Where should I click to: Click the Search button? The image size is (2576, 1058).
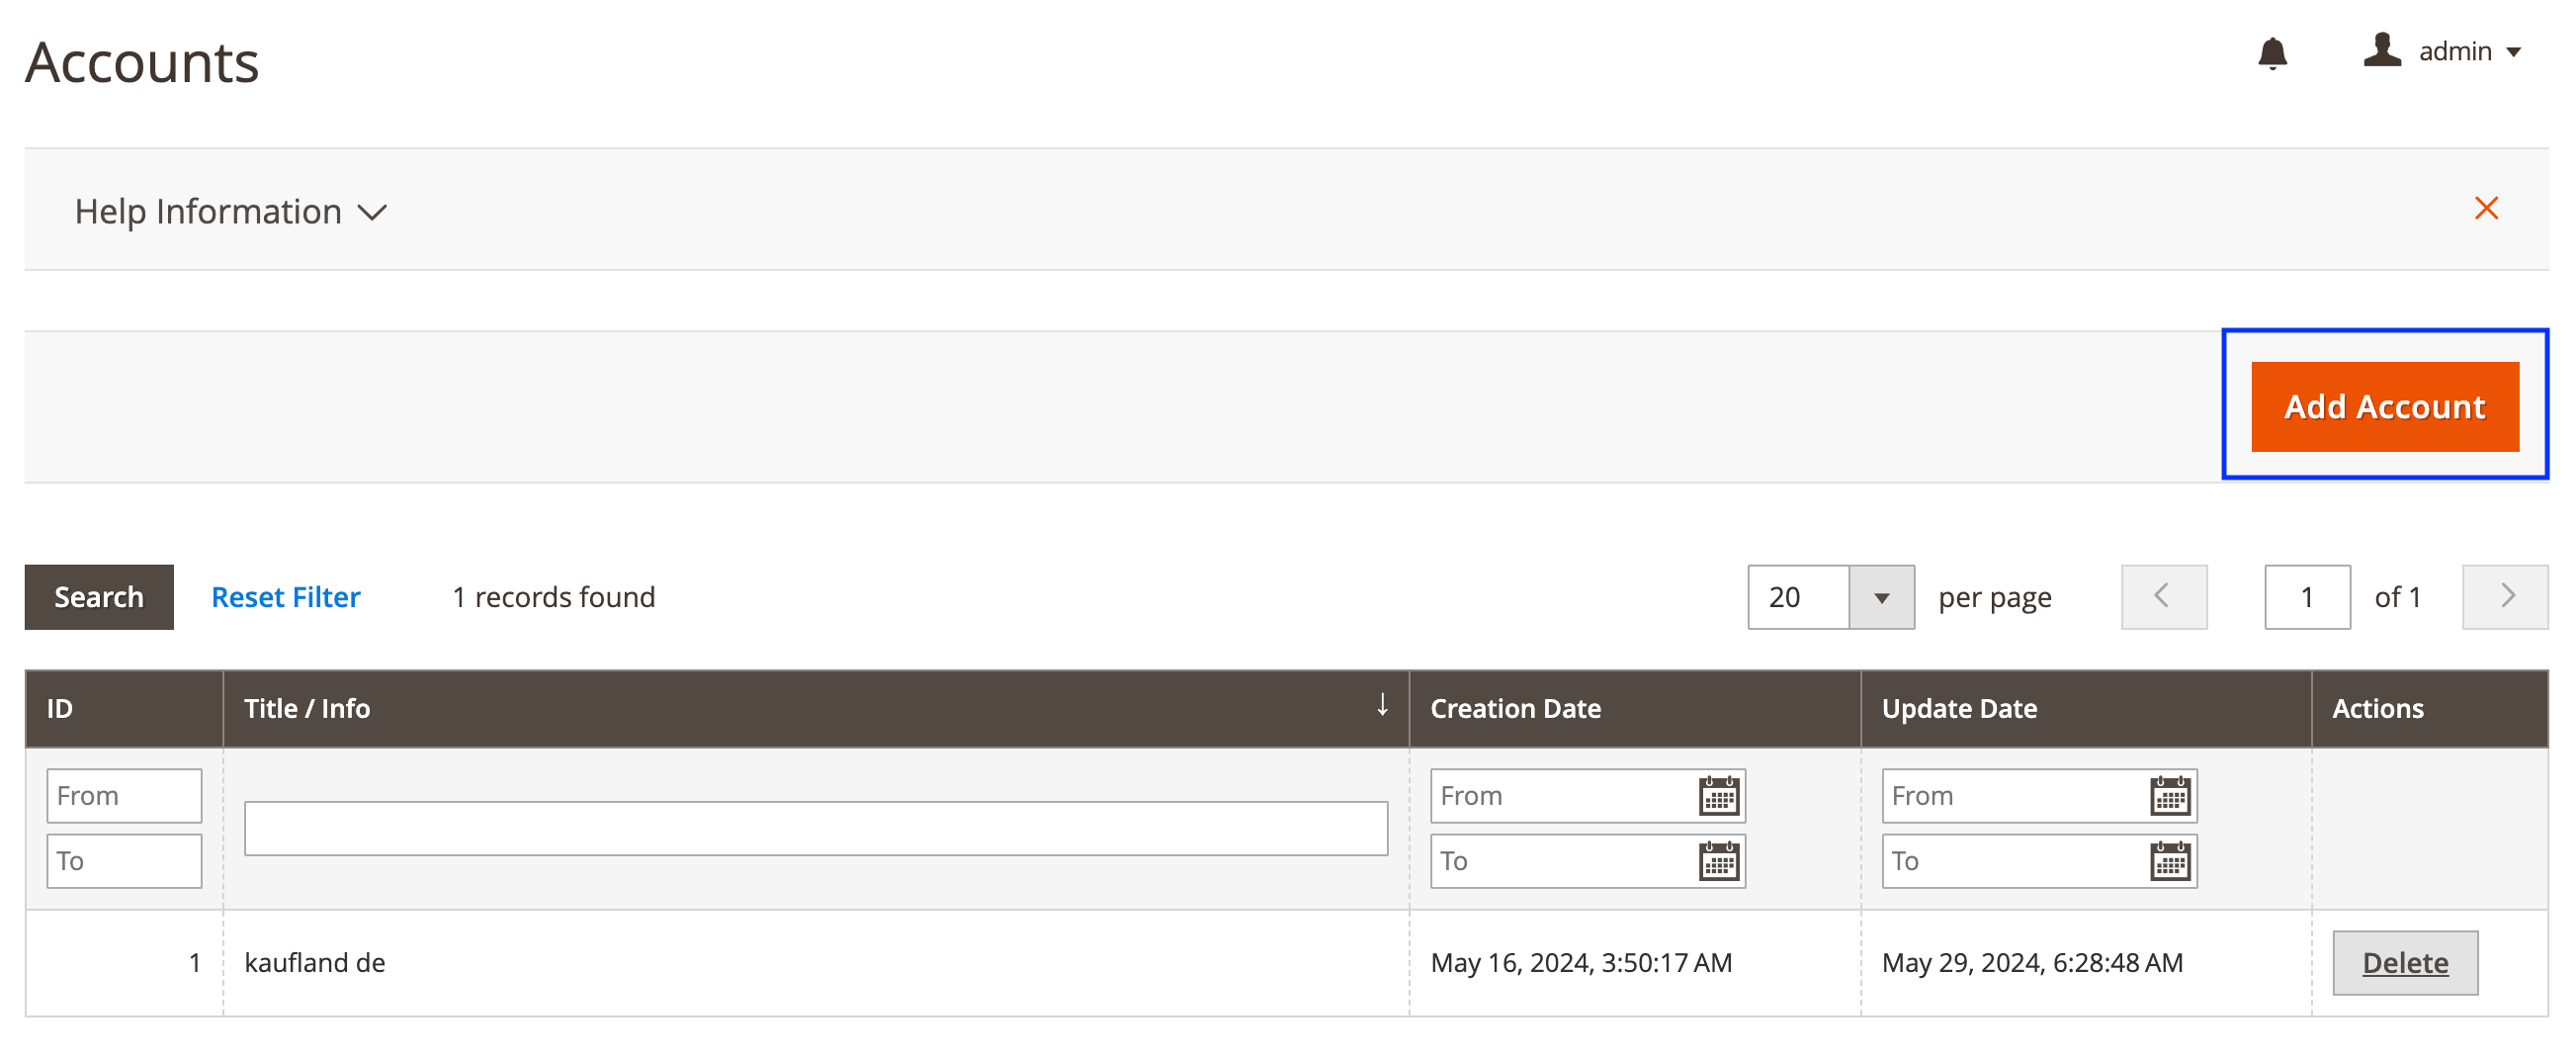point(99,597)
